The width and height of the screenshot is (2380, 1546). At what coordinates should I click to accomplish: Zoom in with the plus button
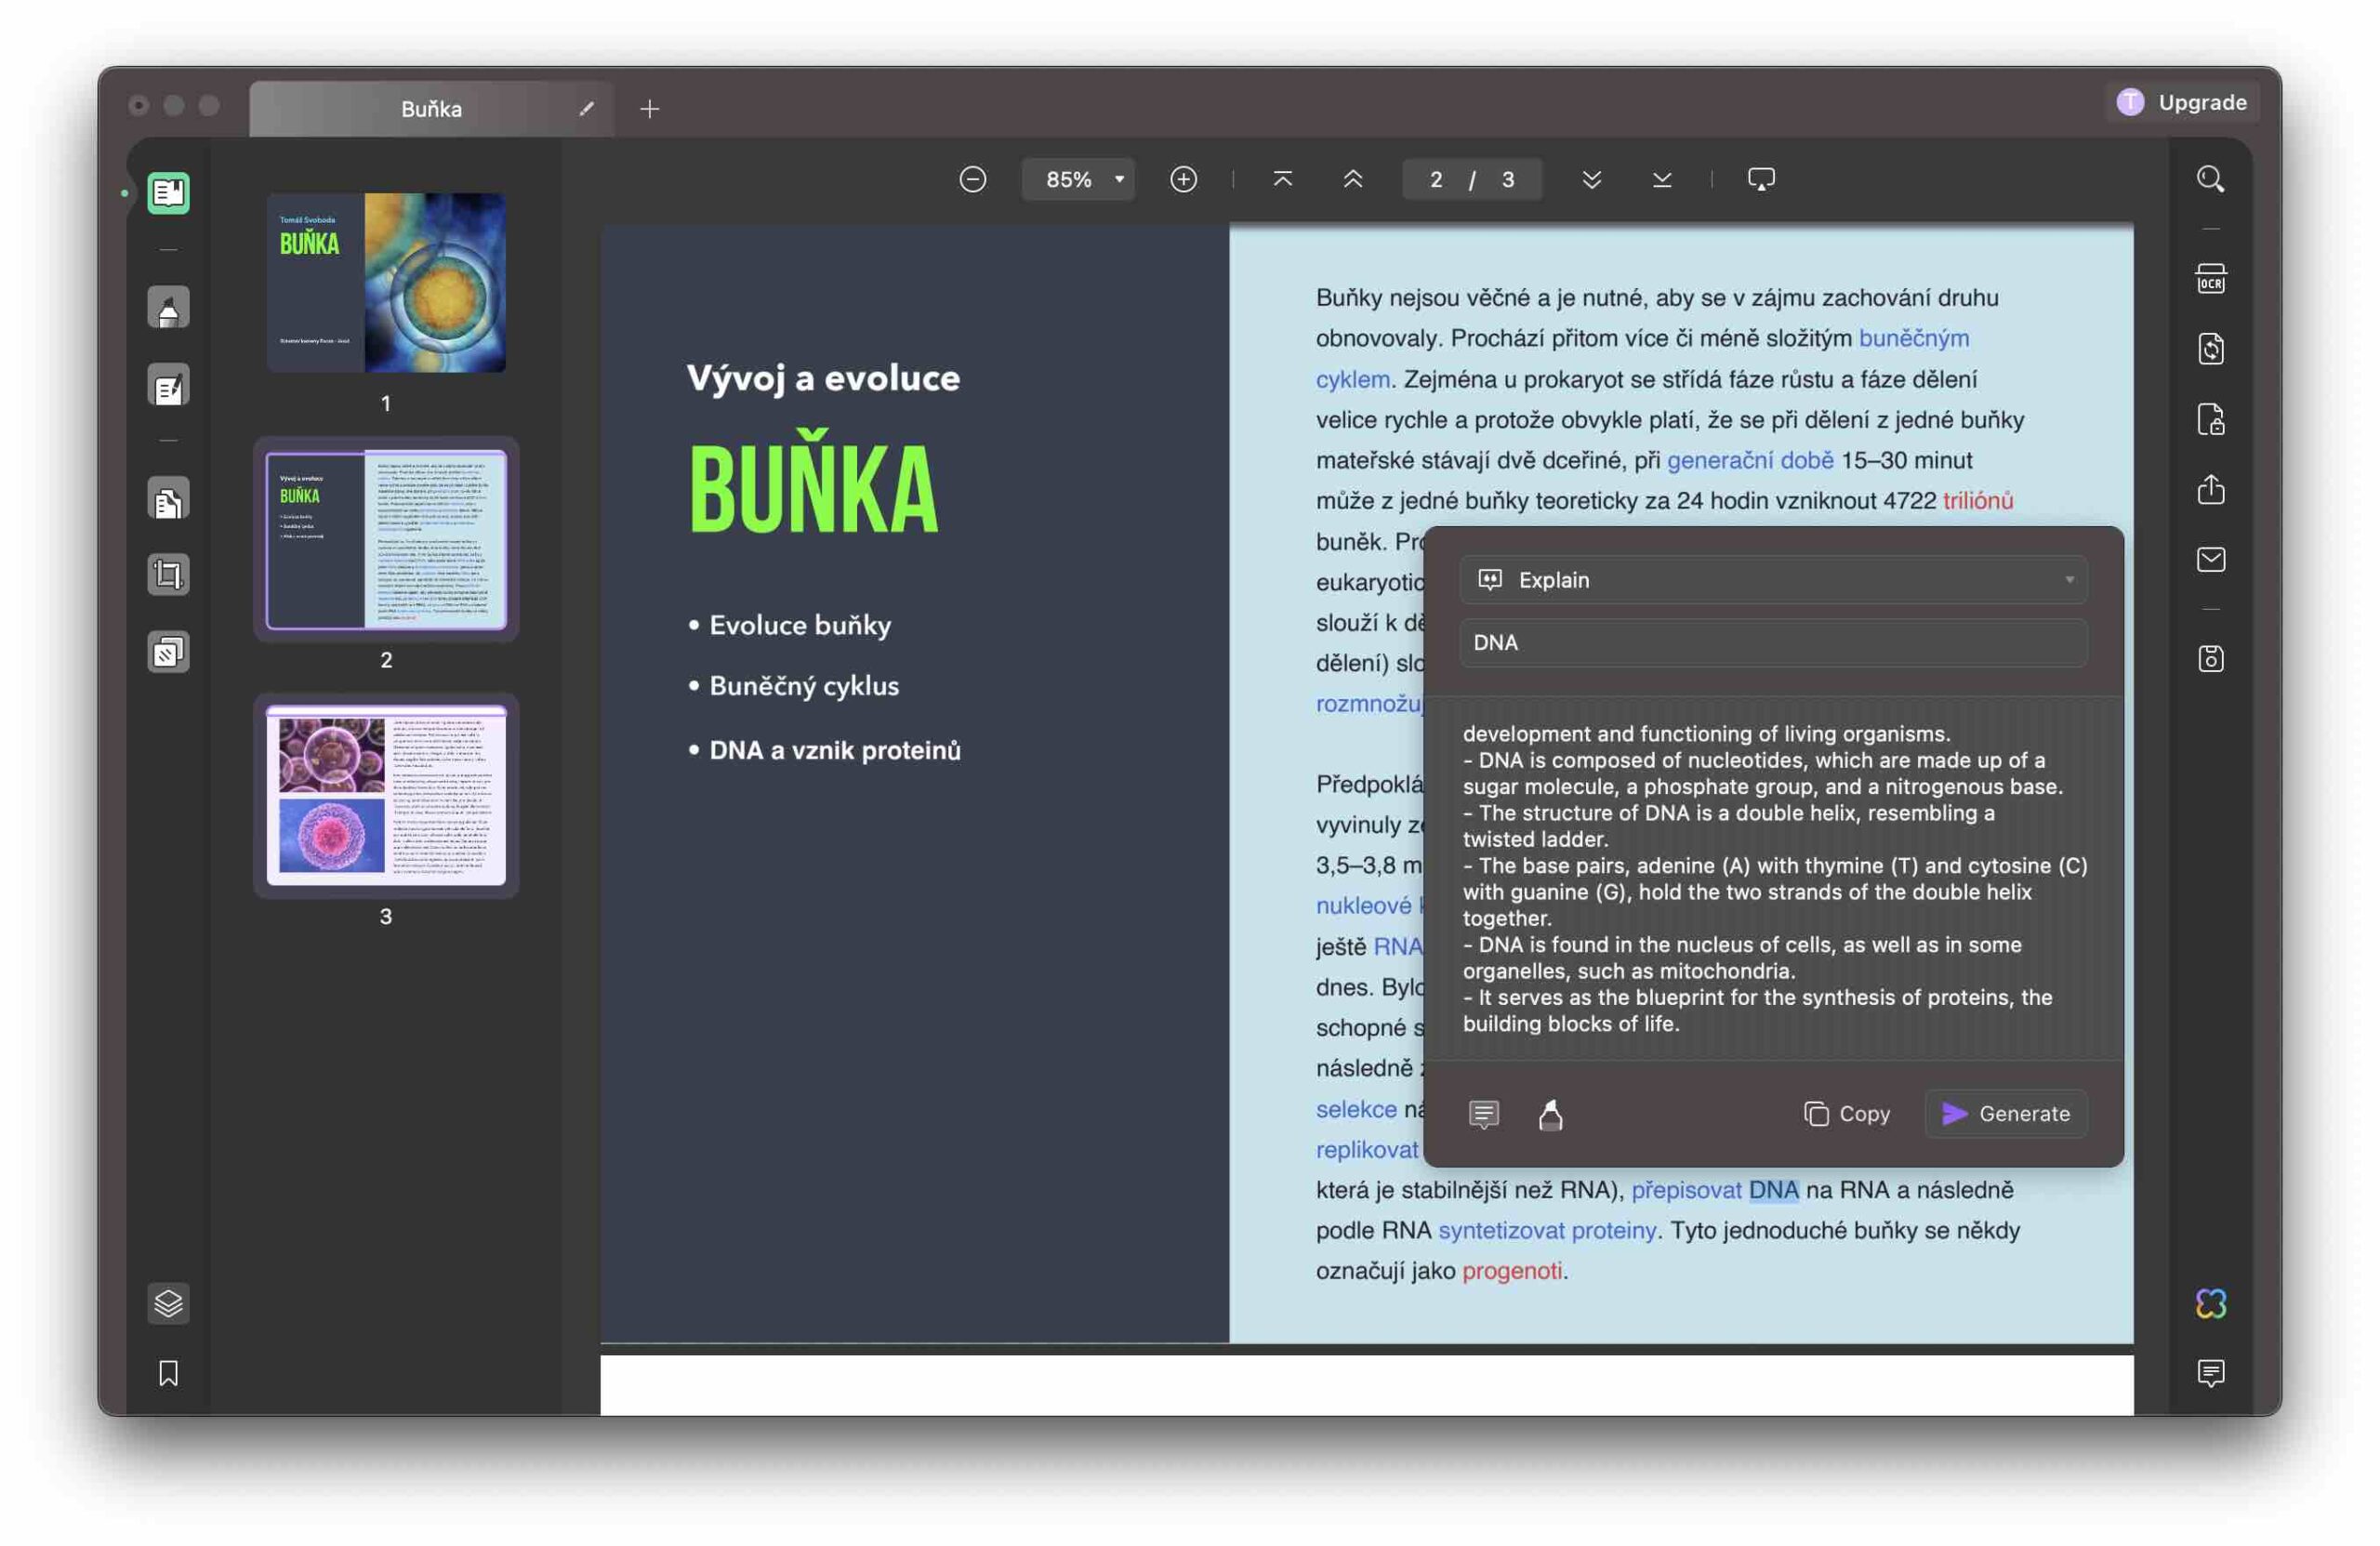pos(1183,179)
